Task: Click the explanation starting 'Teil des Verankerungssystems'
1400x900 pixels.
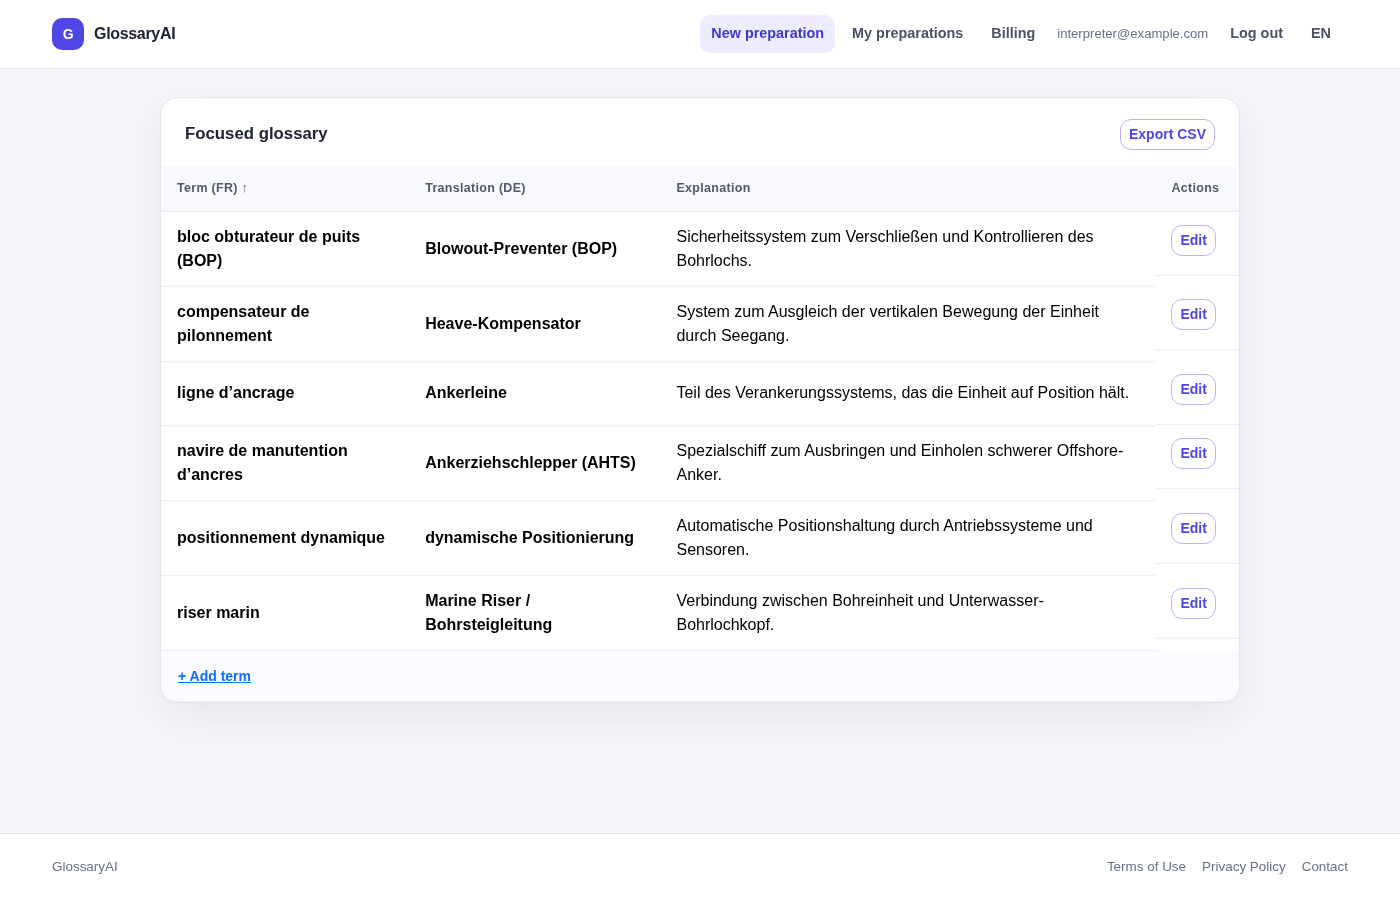Action: point(903,393)
